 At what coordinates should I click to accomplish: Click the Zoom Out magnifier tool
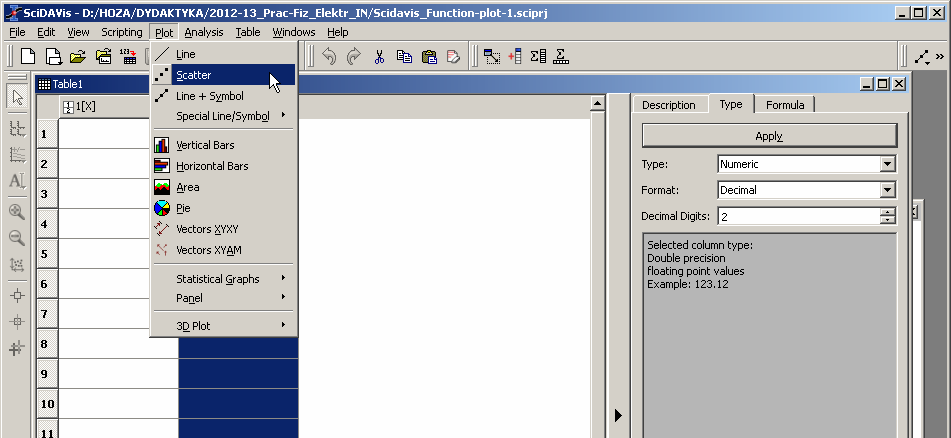tap(18, 238)
